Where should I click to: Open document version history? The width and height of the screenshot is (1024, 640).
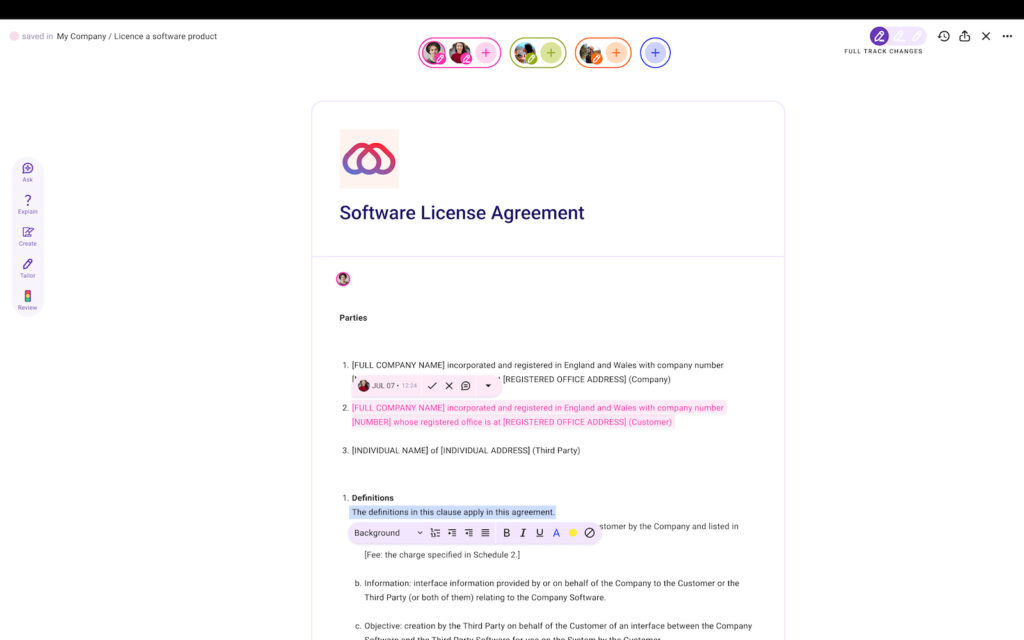click(x=944, y=36)
